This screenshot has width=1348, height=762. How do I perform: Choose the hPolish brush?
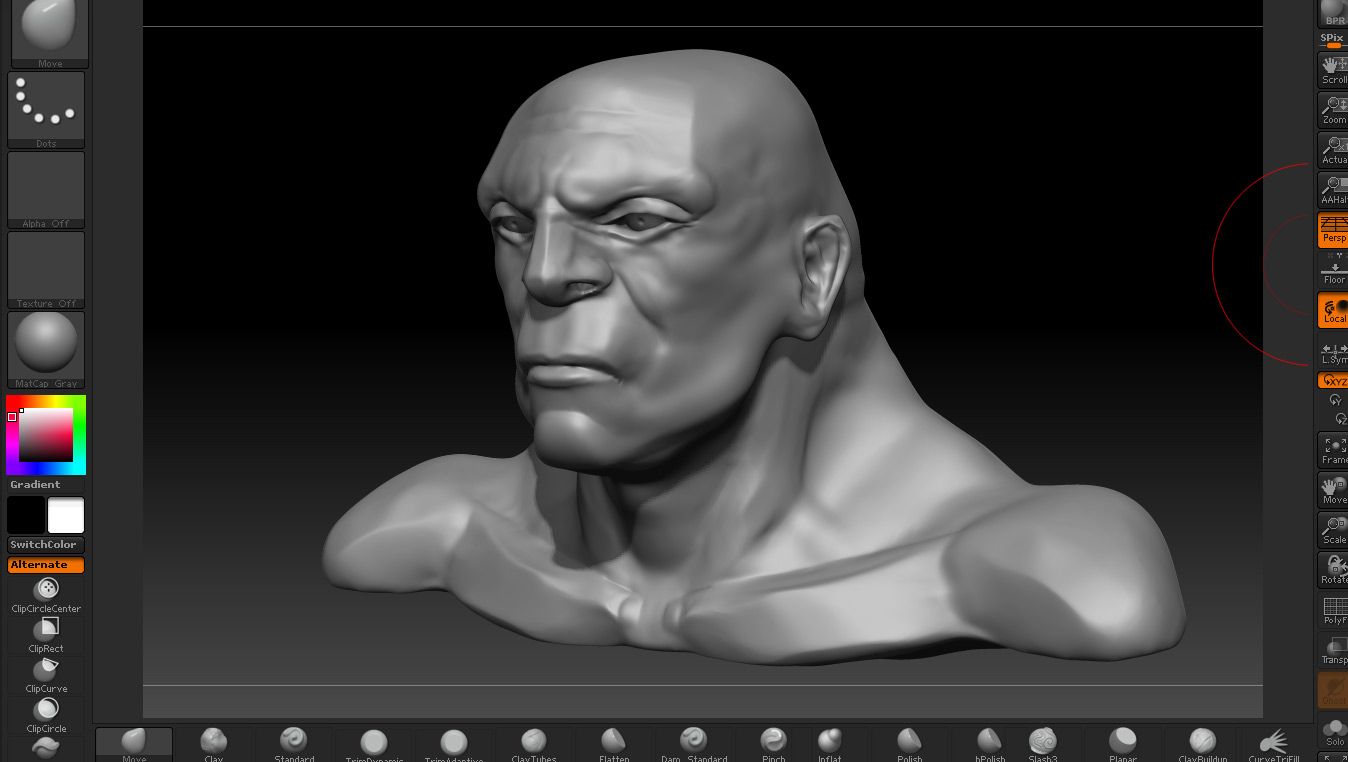[990, 745]
